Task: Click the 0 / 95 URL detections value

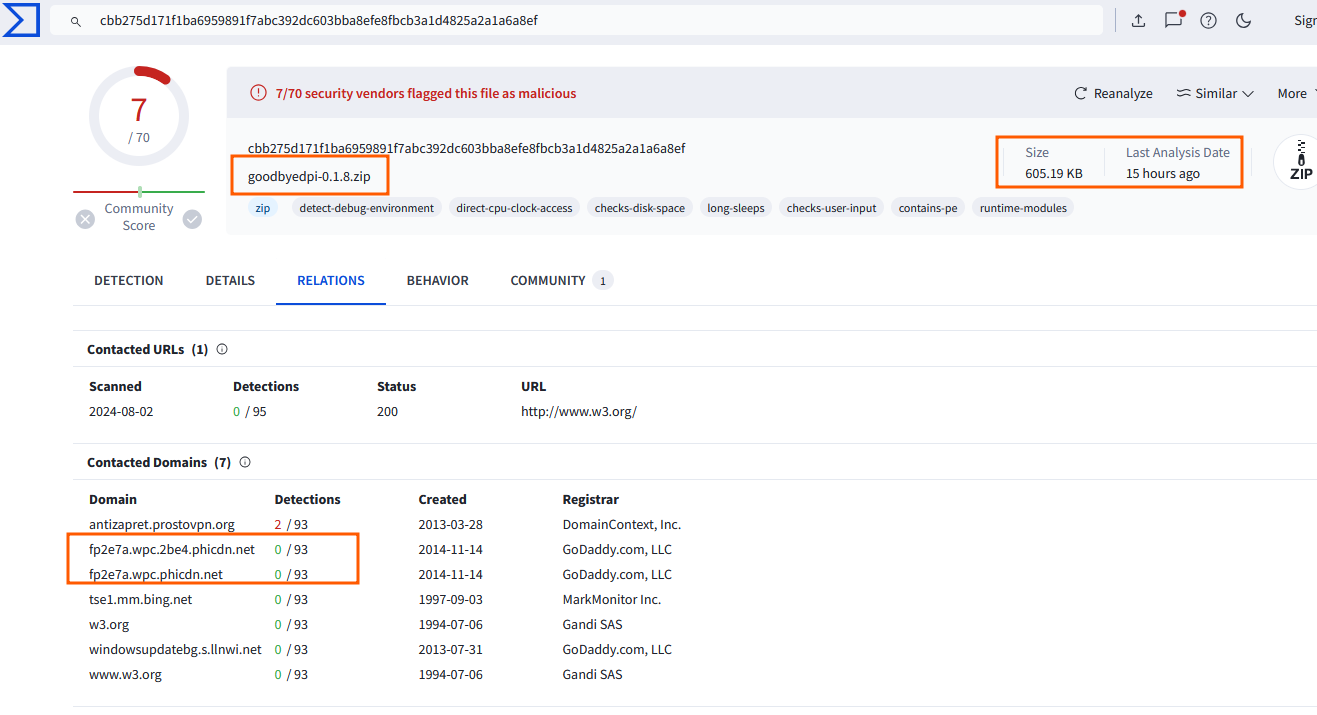Action: click(250, 411)
